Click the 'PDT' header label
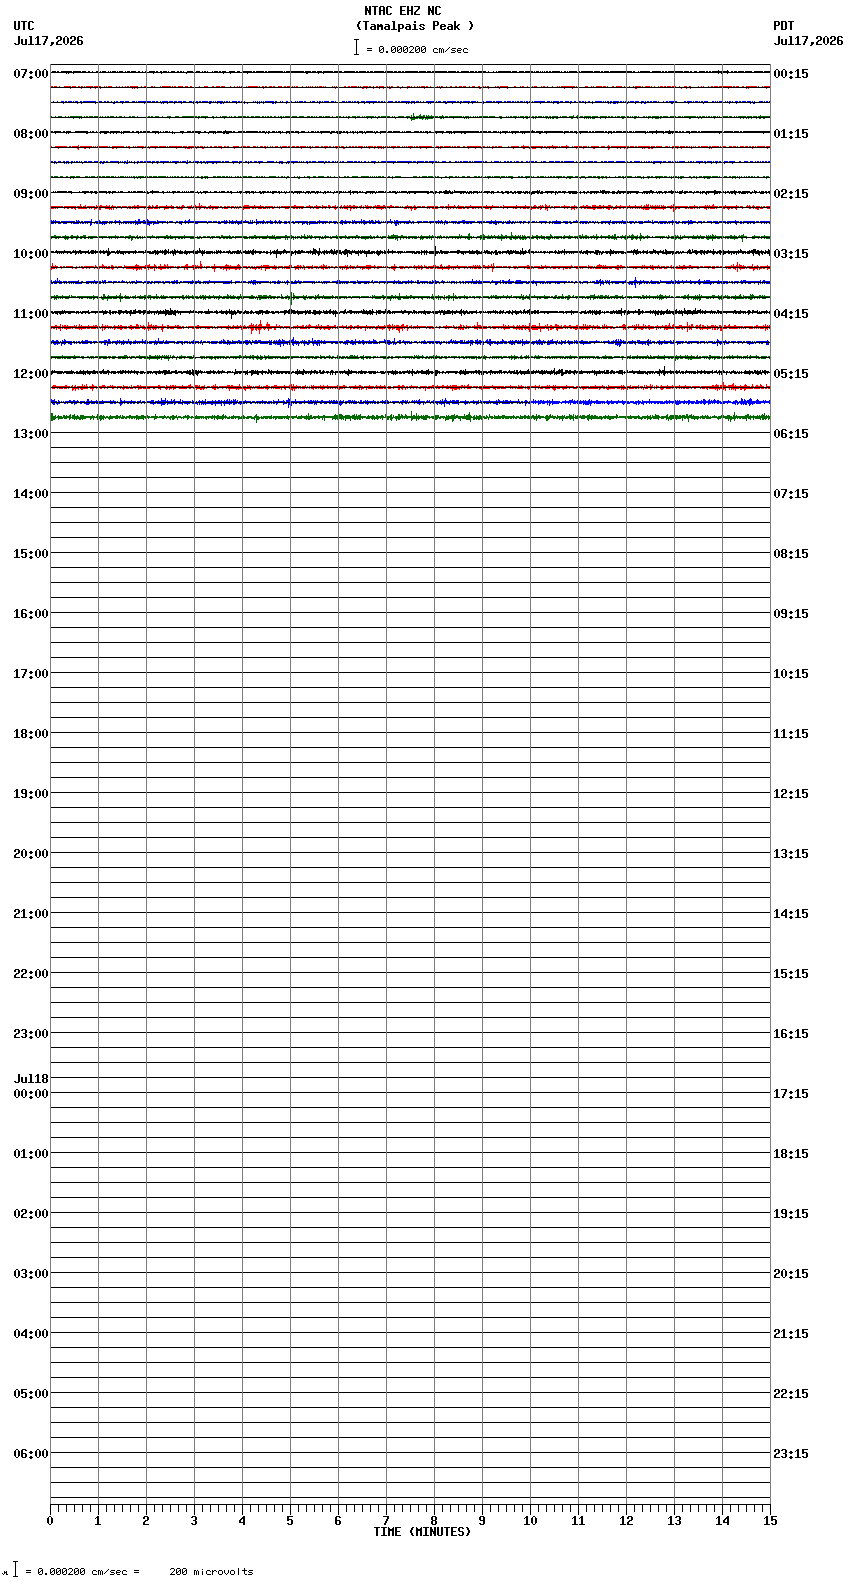The image size is (850, 1584). click(x=784, y=26)
